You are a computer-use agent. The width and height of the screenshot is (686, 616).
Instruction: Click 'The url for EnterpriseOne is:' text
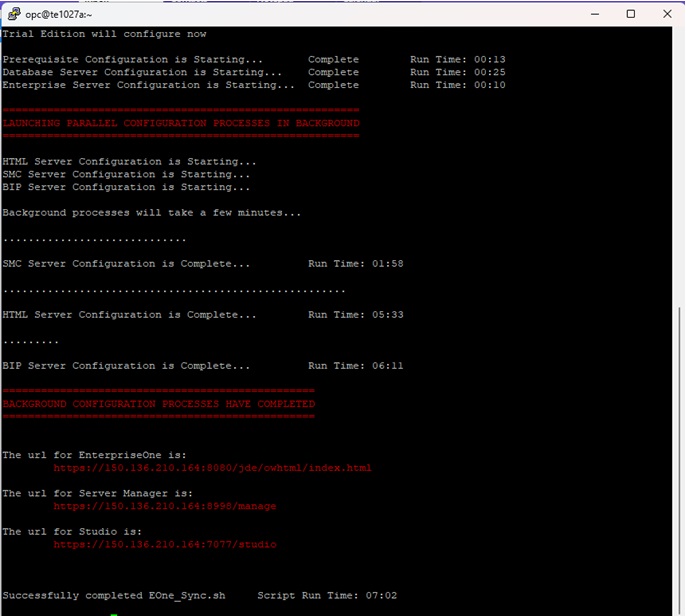click(x=94, y=455)
